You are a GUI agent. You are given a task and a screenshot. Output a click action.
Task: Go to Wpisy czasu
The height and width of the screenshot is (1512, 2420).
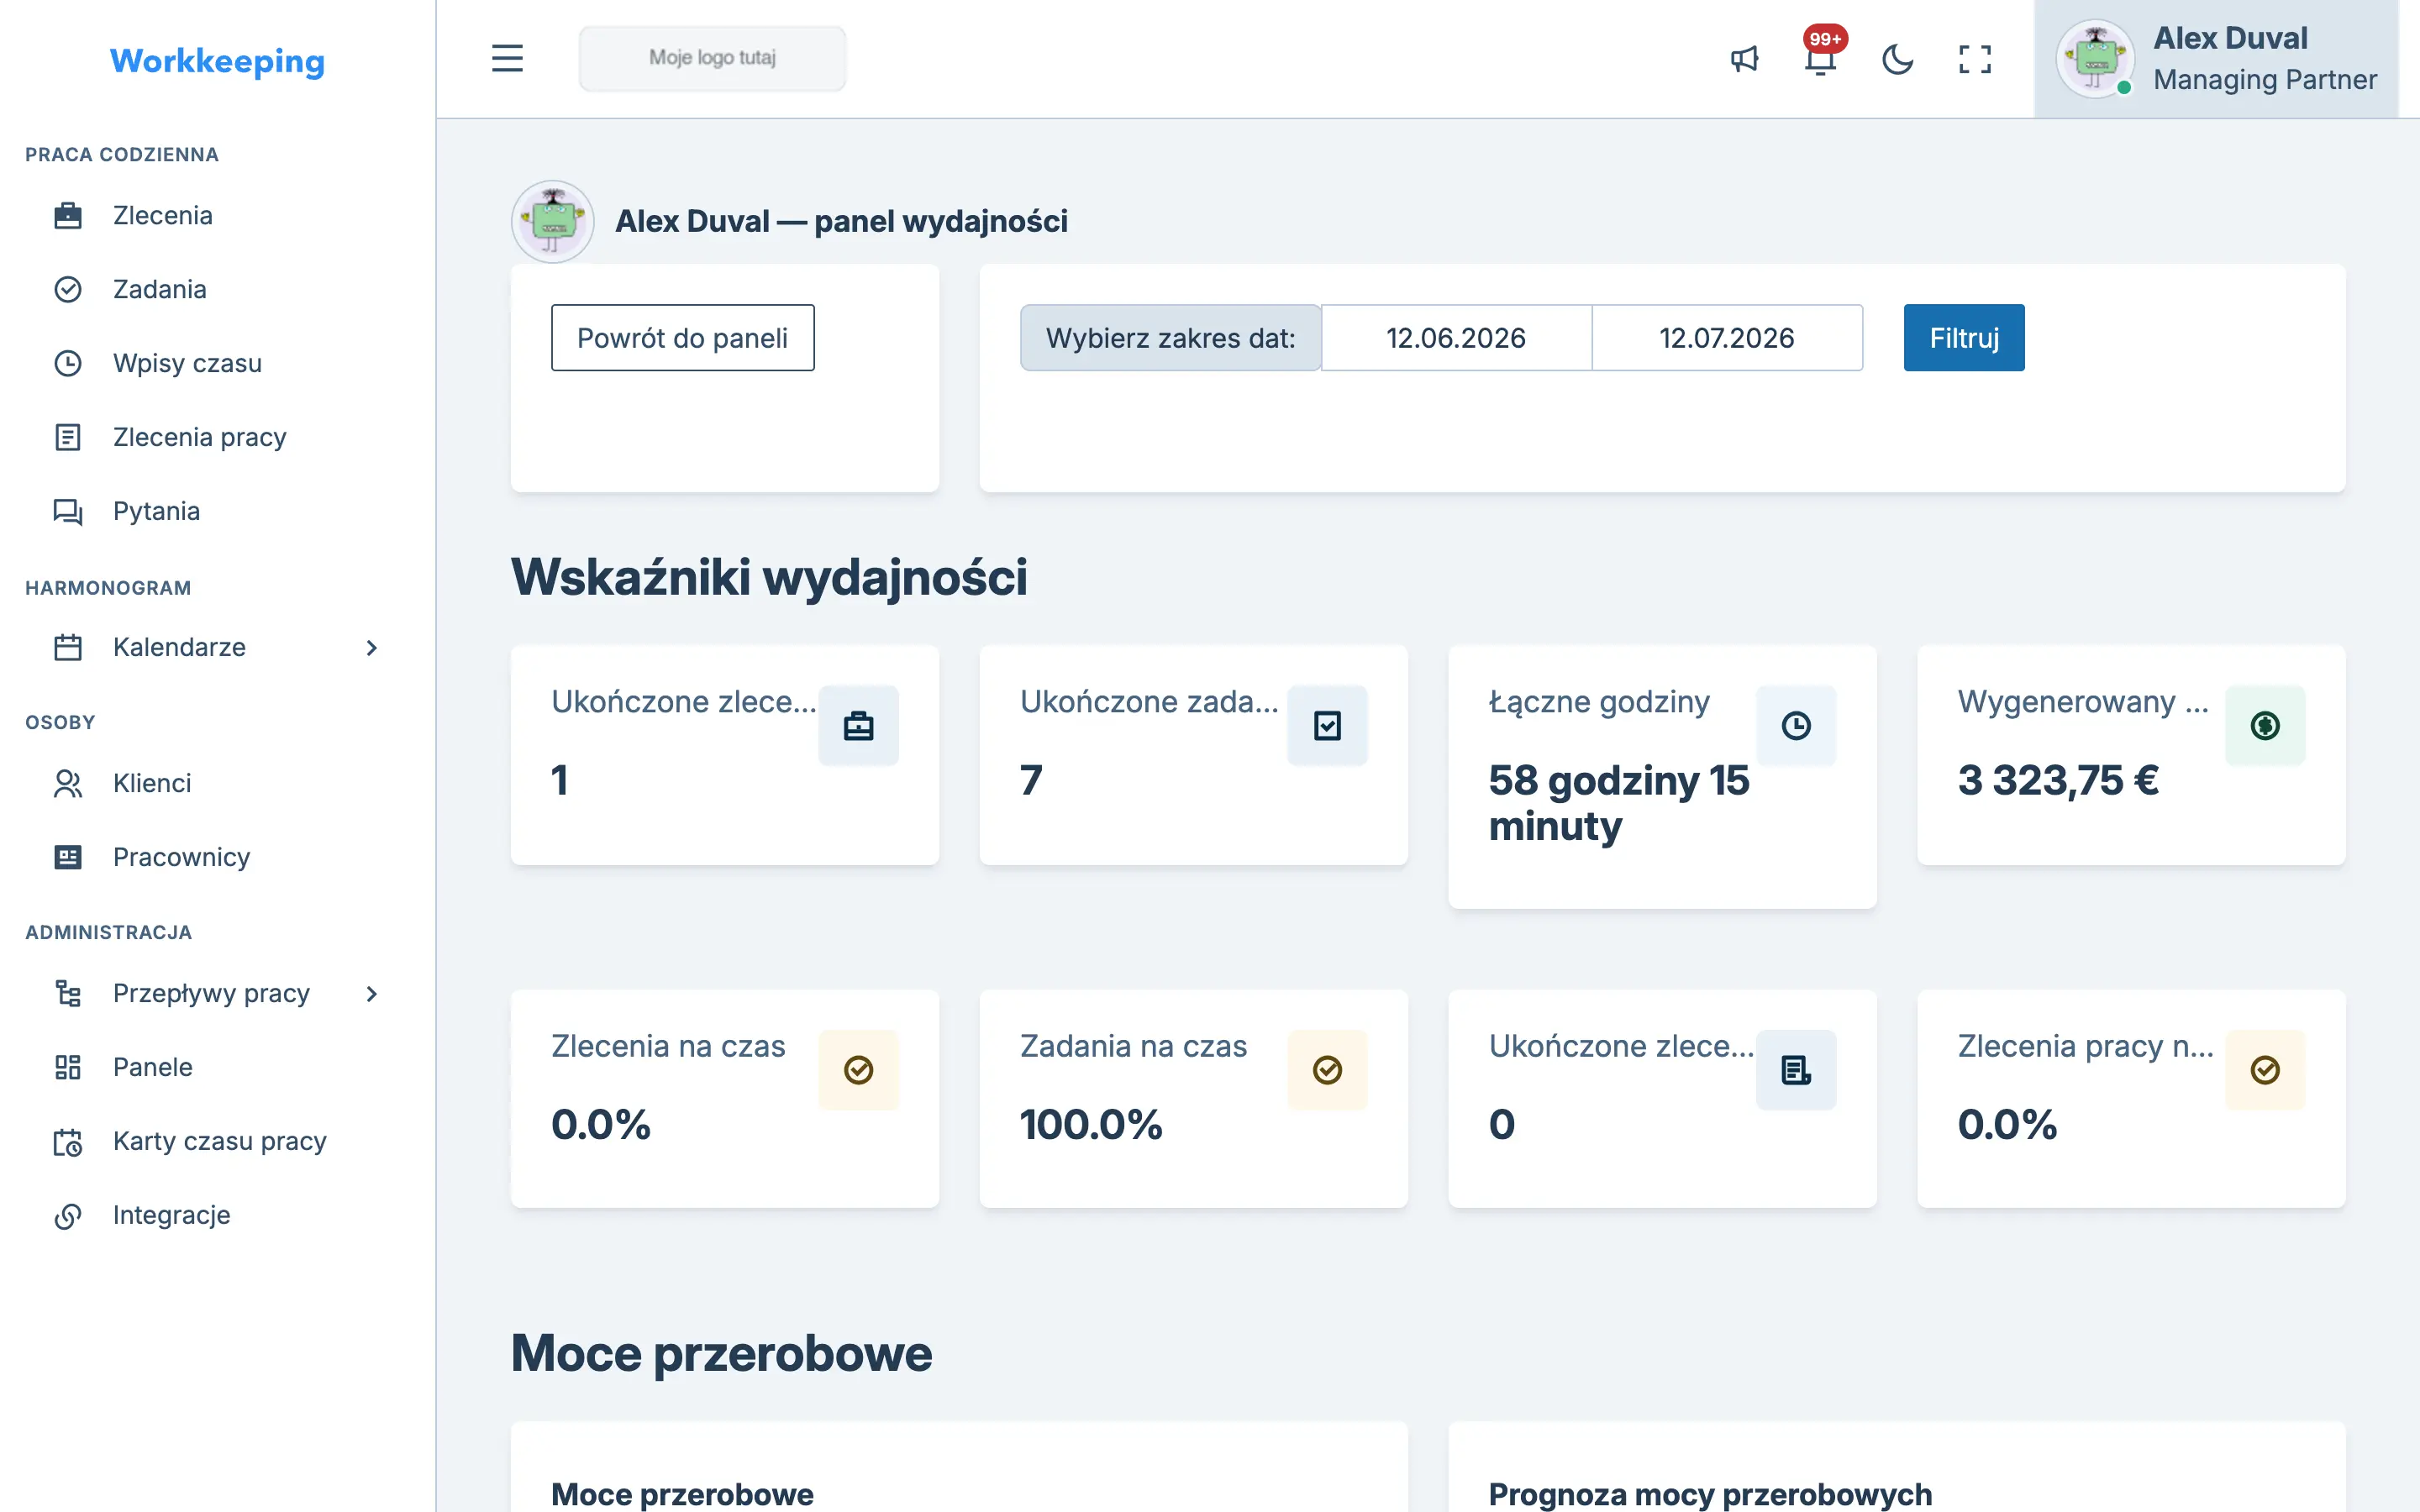tap(187, 363)
